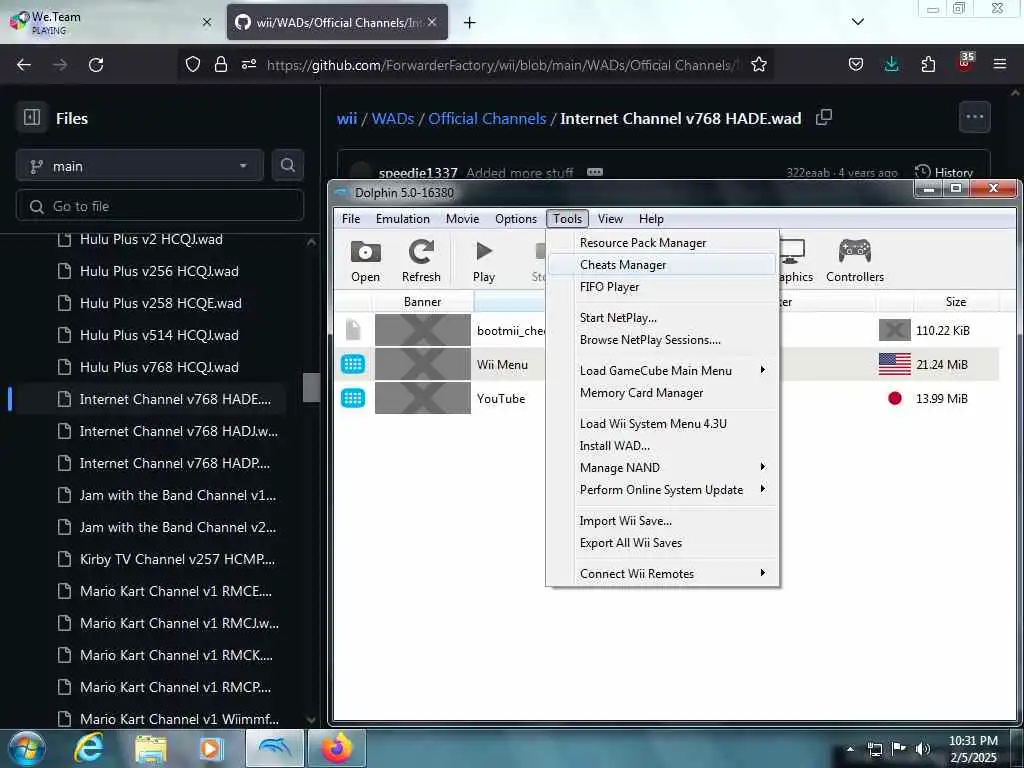Open the Firefox downloads arrow icon

pos(891,65)
